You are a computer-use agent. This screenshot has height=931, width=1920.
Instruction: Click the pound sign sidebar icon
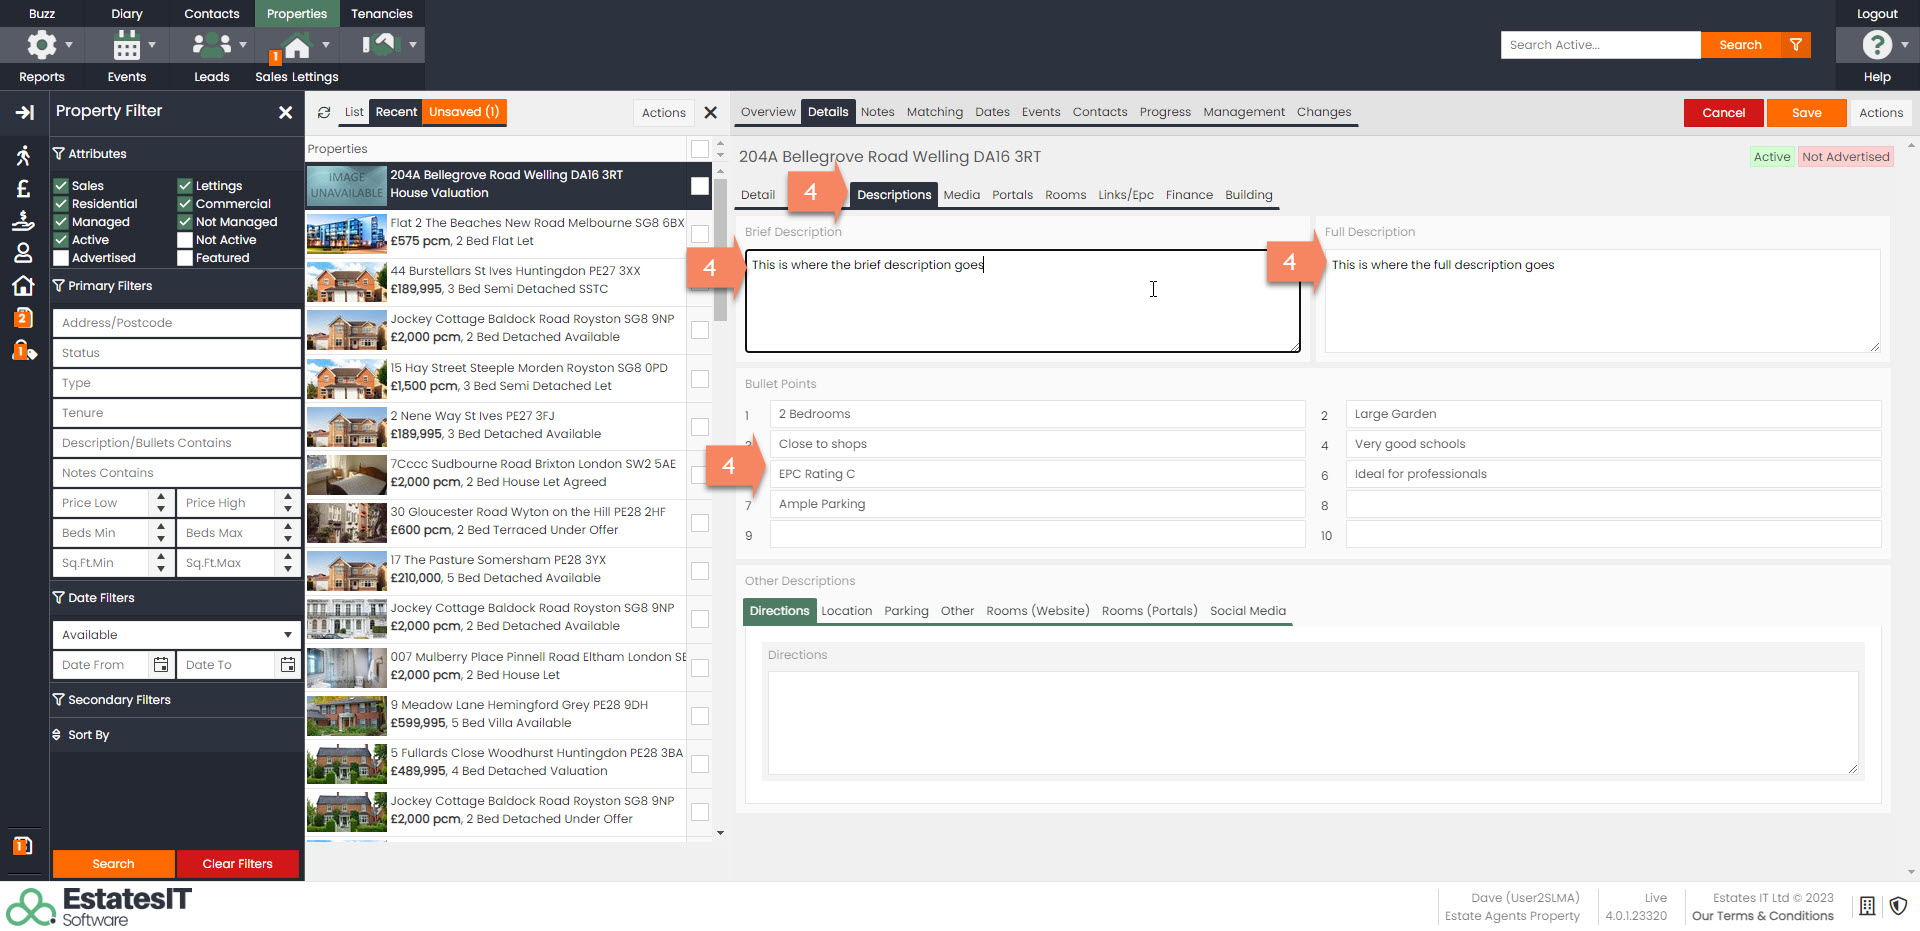pyautogui.click(x=24, y=189)
